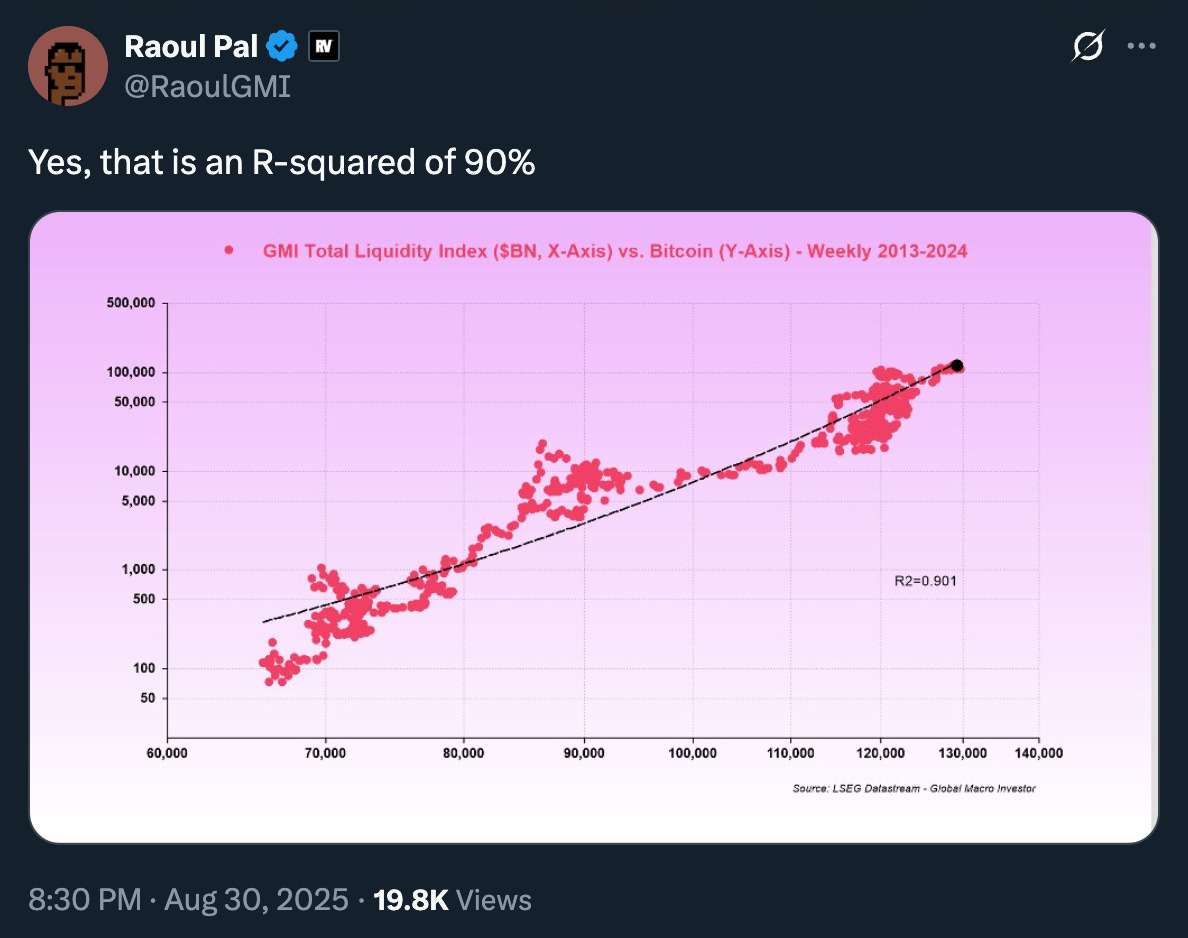Screen dimensions: 1188x938
Task: Open @RaoulGMI profile via handle
Action: 208,86
